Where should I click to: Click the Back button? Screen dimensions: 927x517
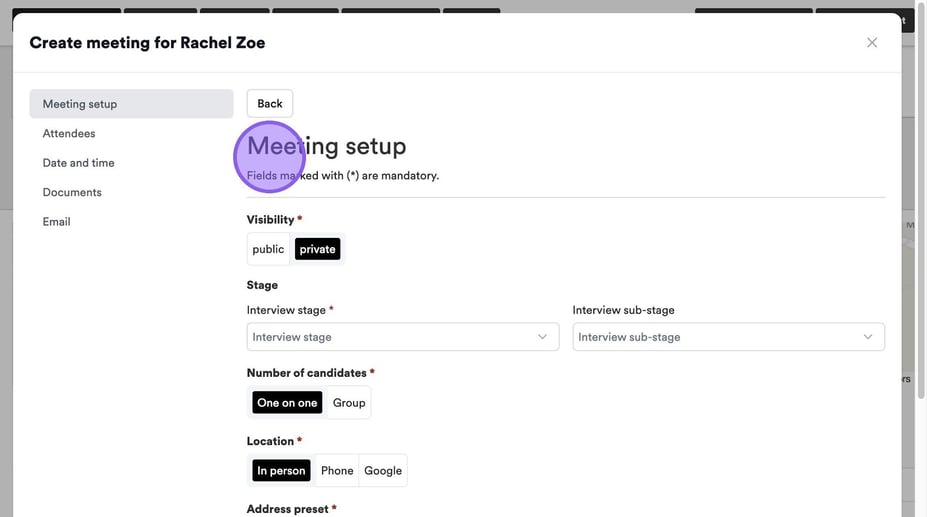point(270,104)
